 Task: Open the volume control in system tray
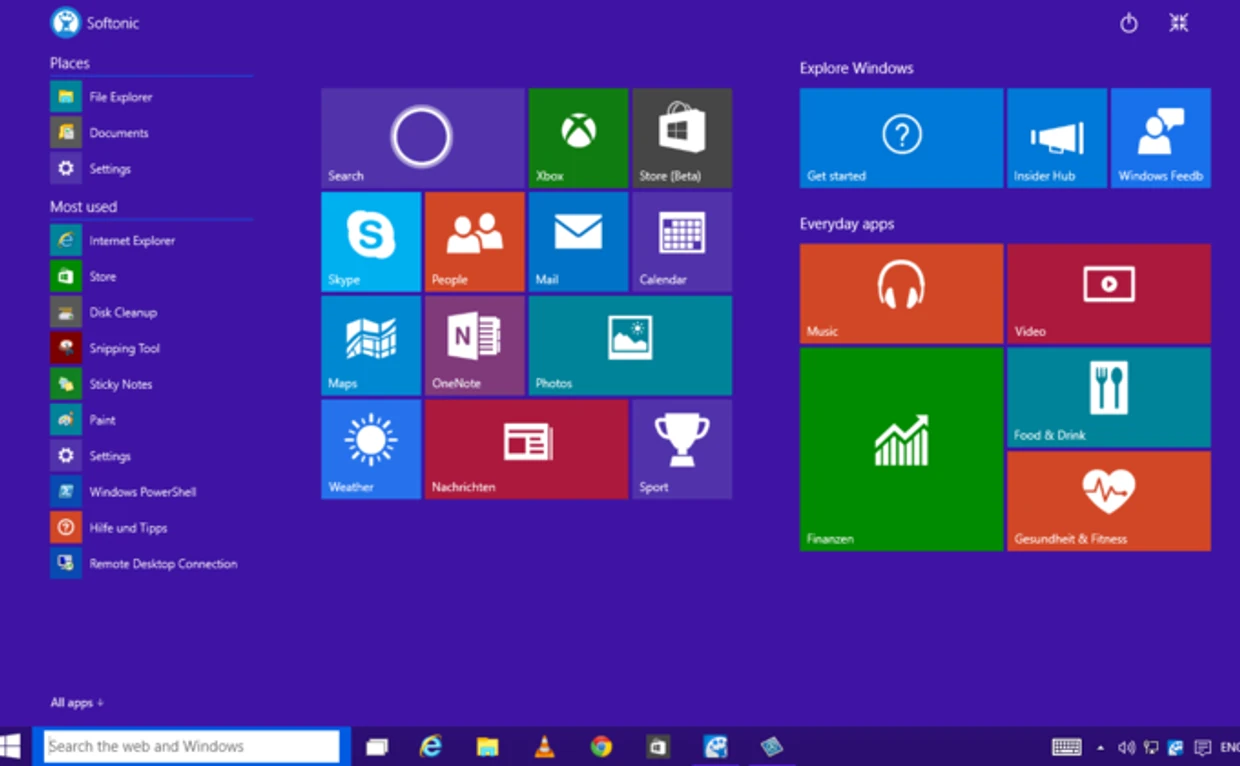coord(1126,747)
